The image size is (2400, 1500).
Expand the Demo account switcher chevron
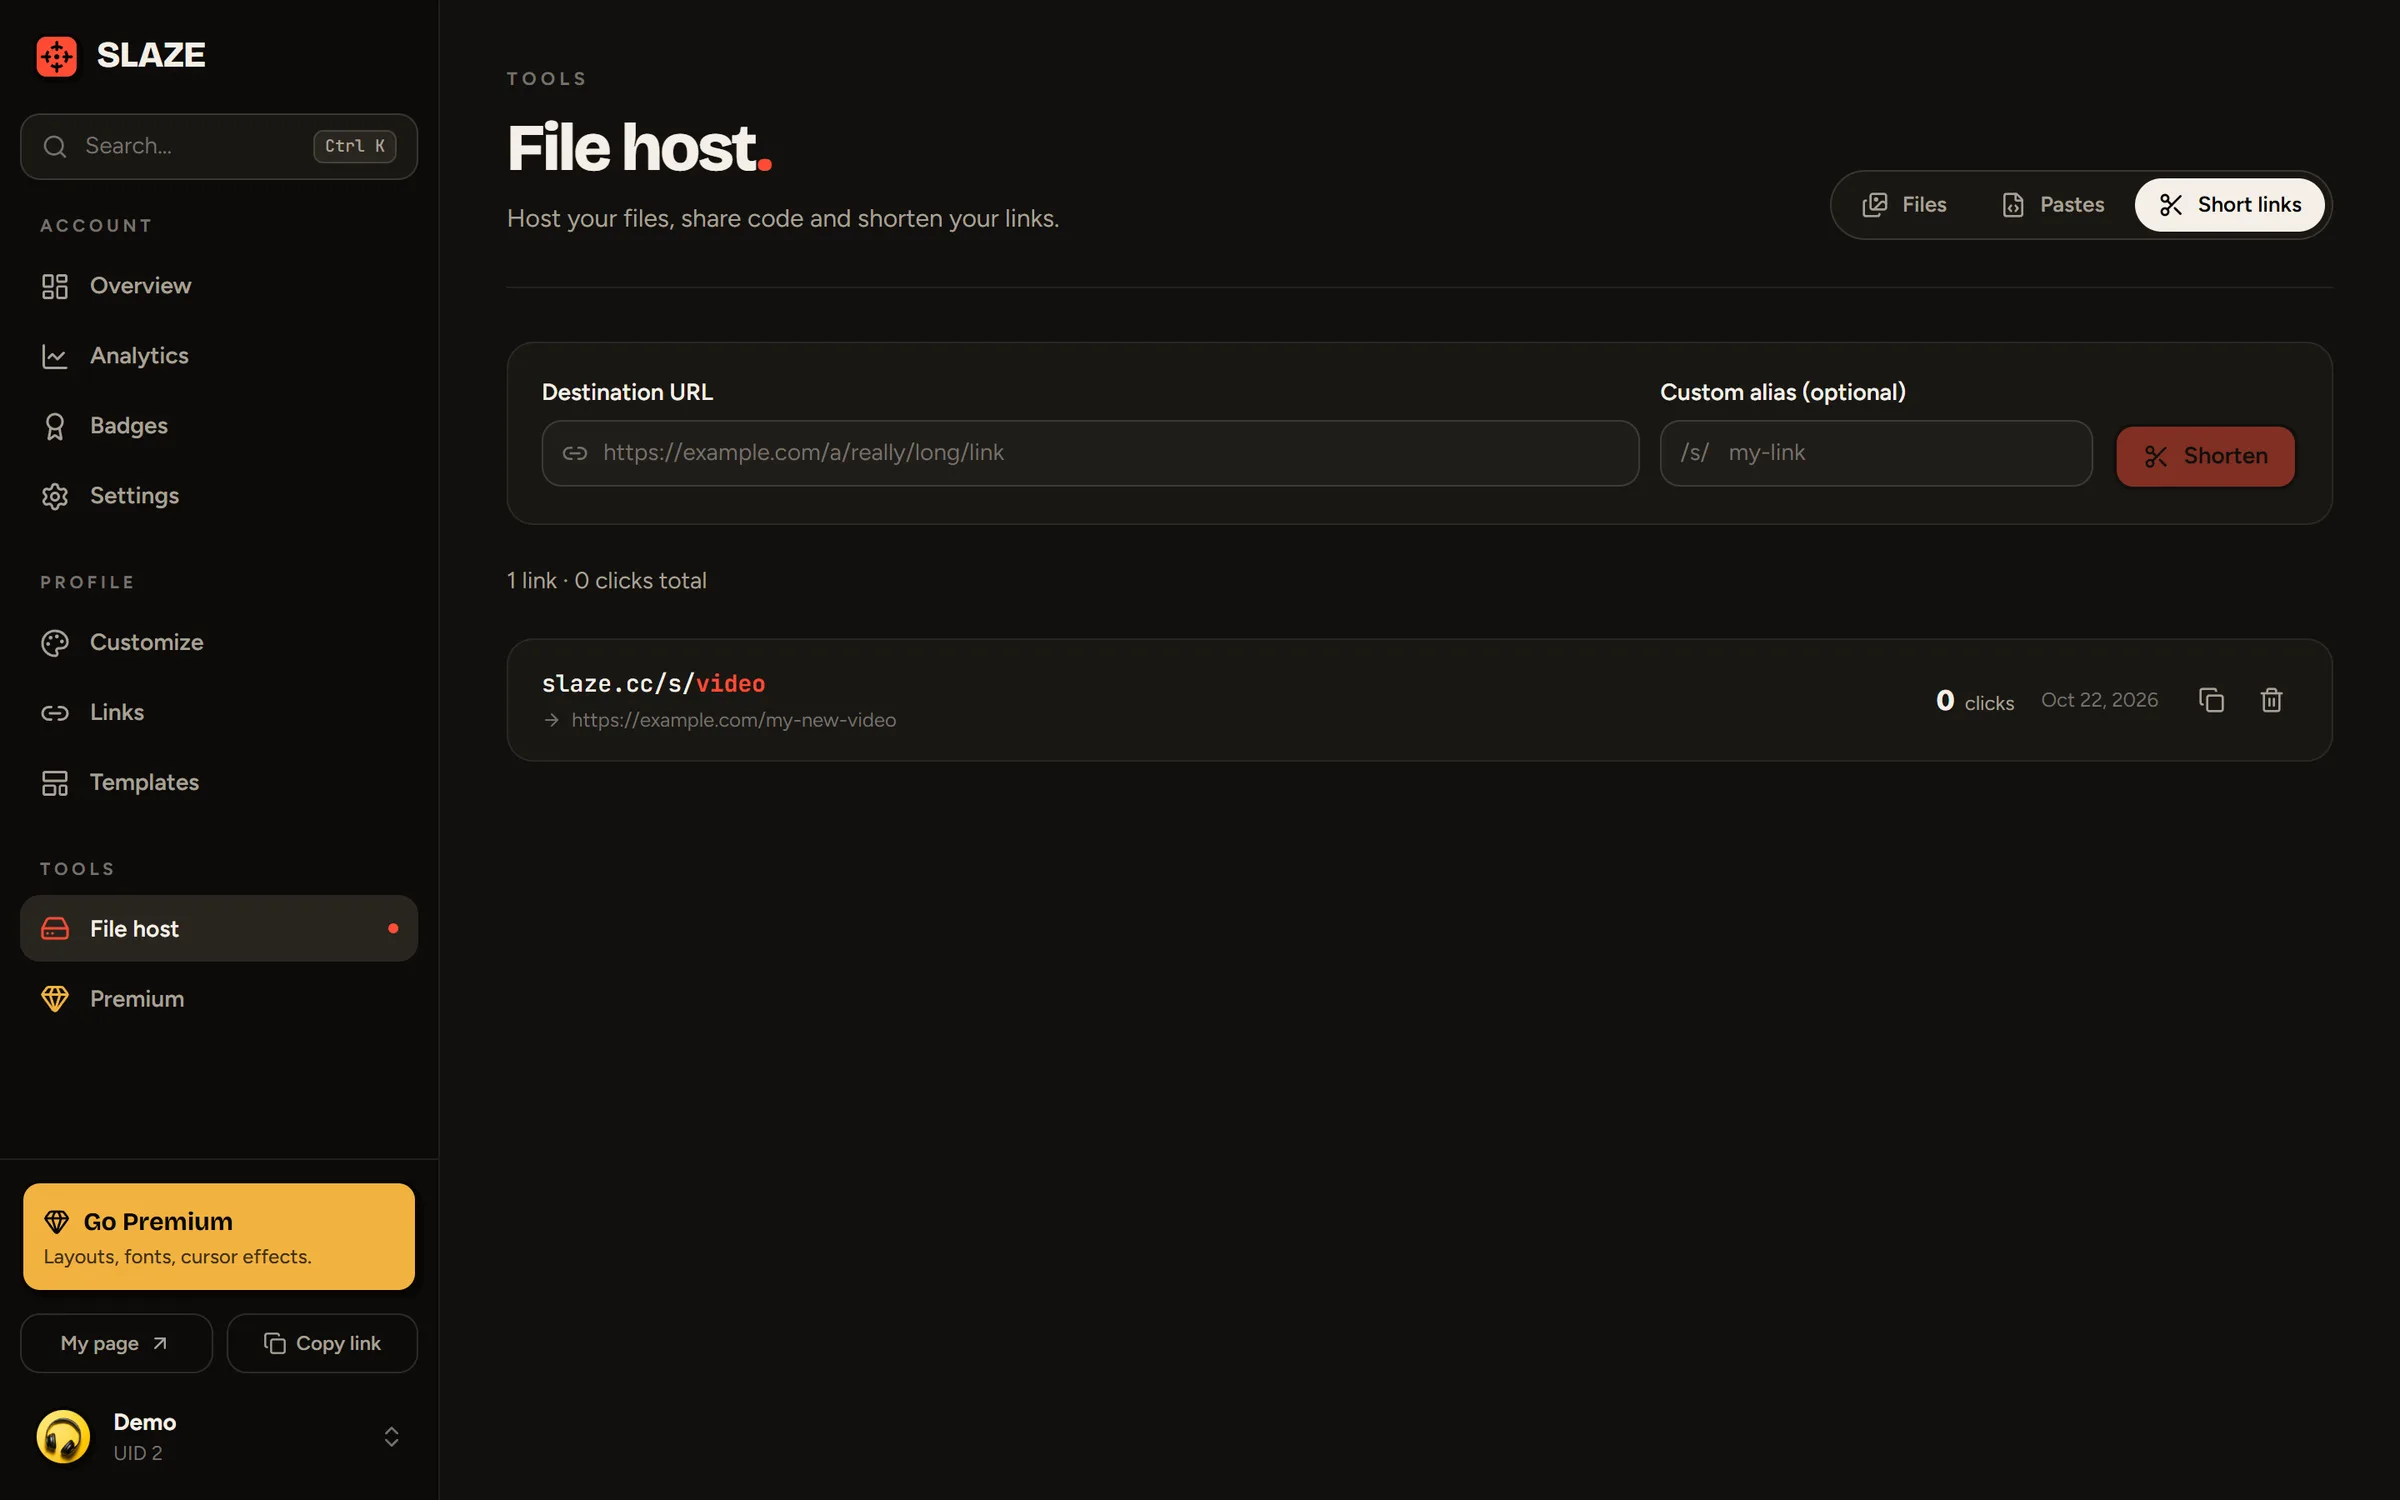click(x=392, y=1437)
